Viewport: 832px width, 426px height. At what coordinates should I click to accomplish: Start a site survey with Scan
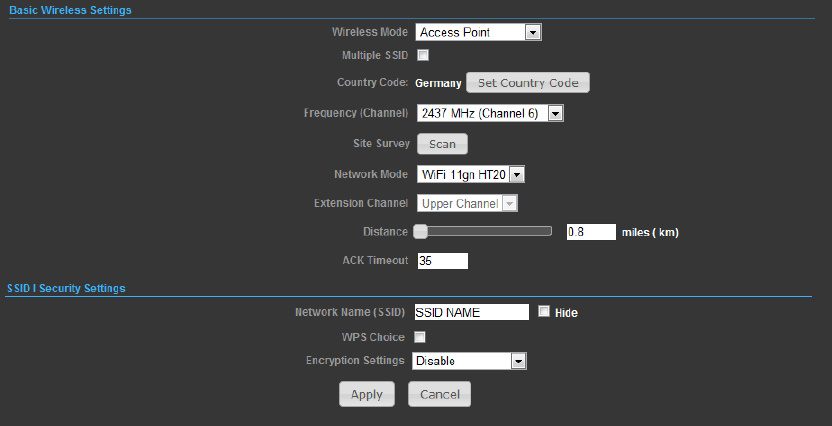[442, 144]
